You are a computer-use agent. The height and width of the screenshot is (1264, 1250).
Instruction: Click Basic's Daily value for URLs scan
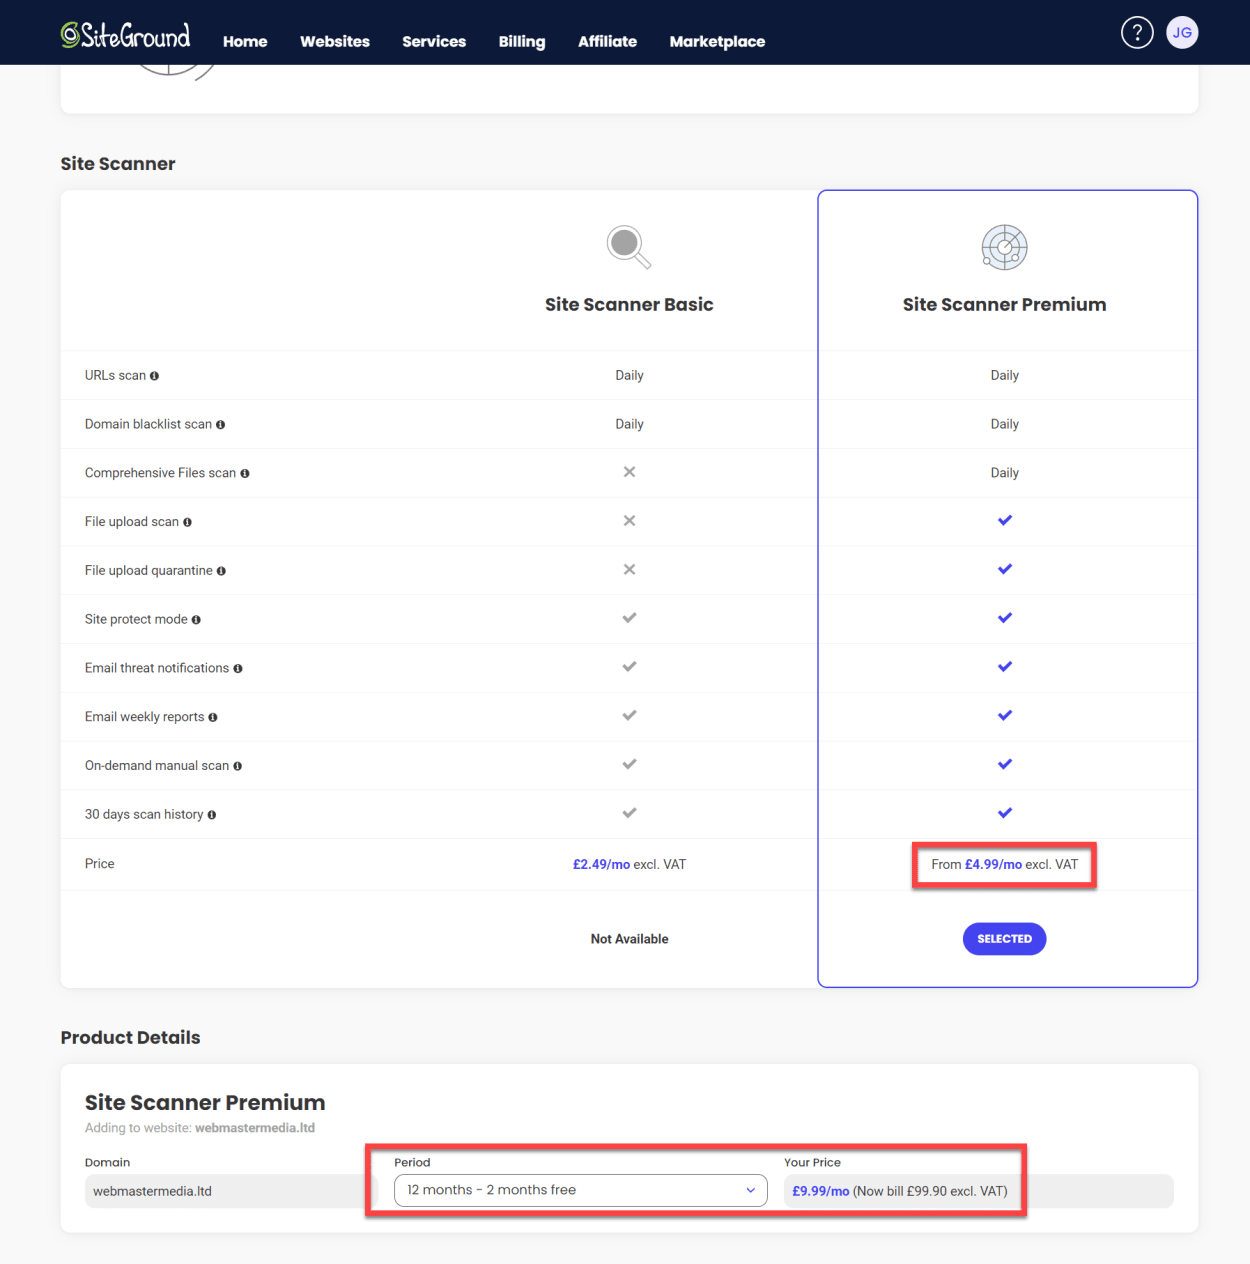click(629, 376)
